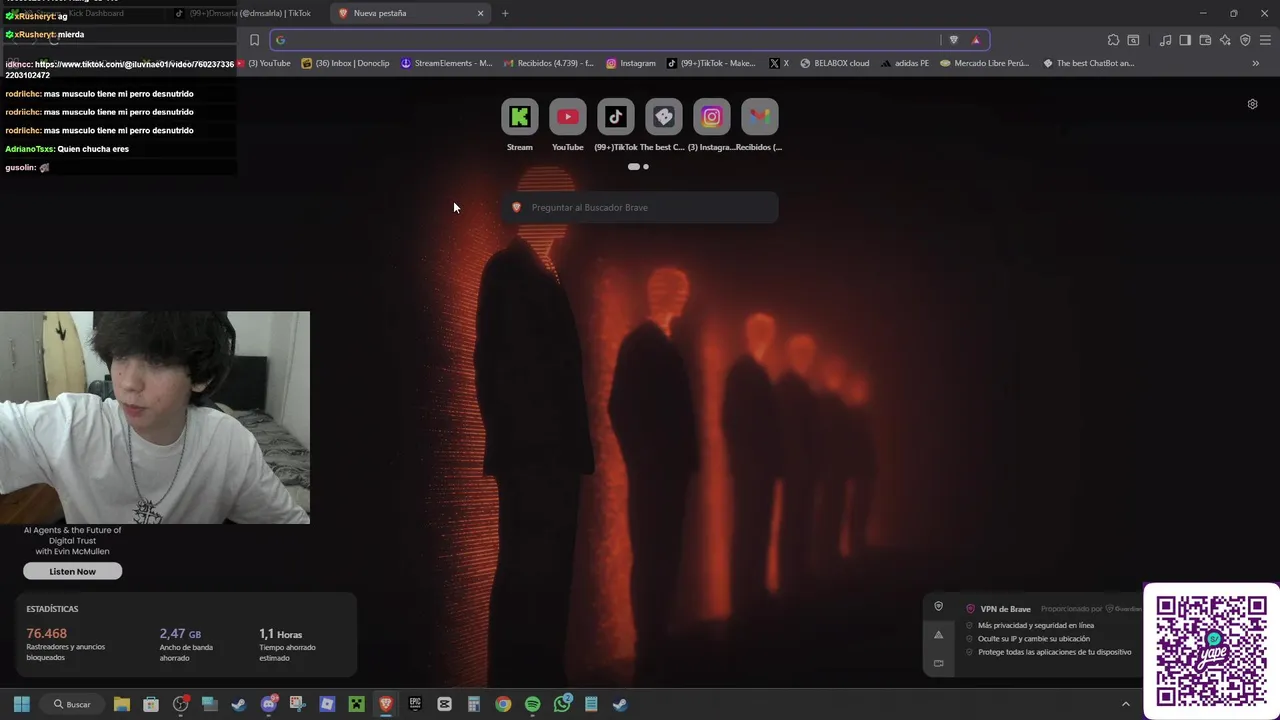The width and height of the screenshot is (1280, 720).
Task: Select the Rewards triangle tab in the widget
Action: [x=938, y=635]
